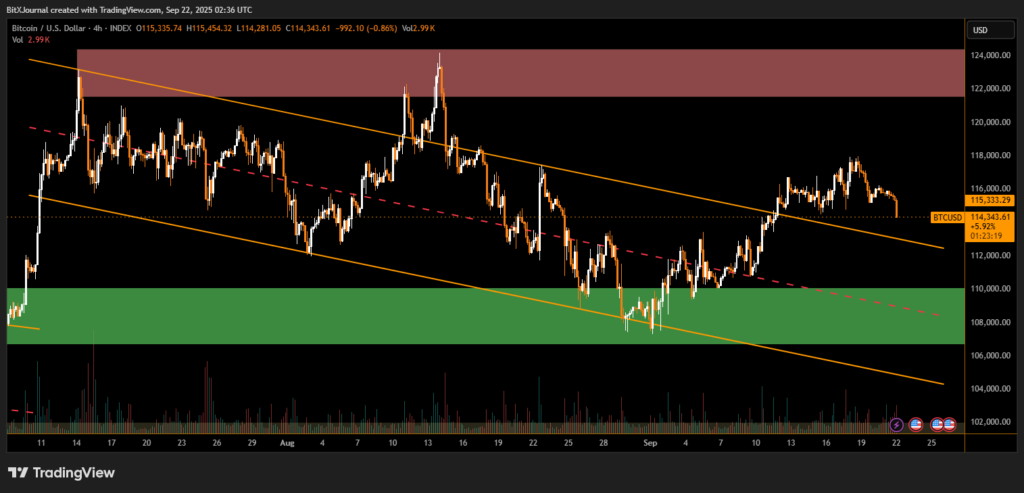Click the 102,000.00 price axis level
This screenshot has height=493, width=1024.
tap(990, 422)
